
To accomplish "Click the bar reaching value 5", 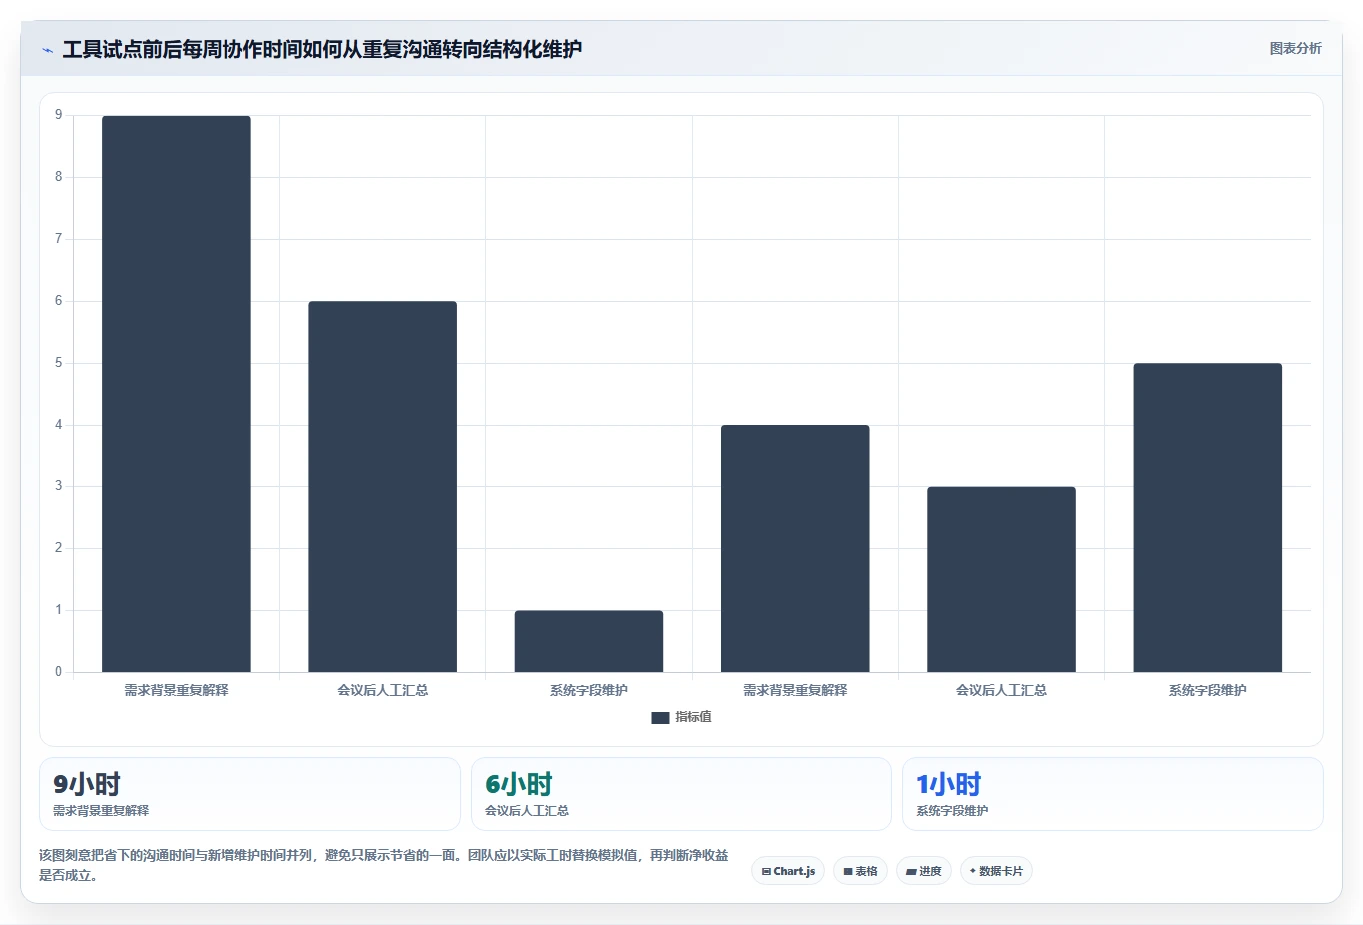I will click(1208, 518).
